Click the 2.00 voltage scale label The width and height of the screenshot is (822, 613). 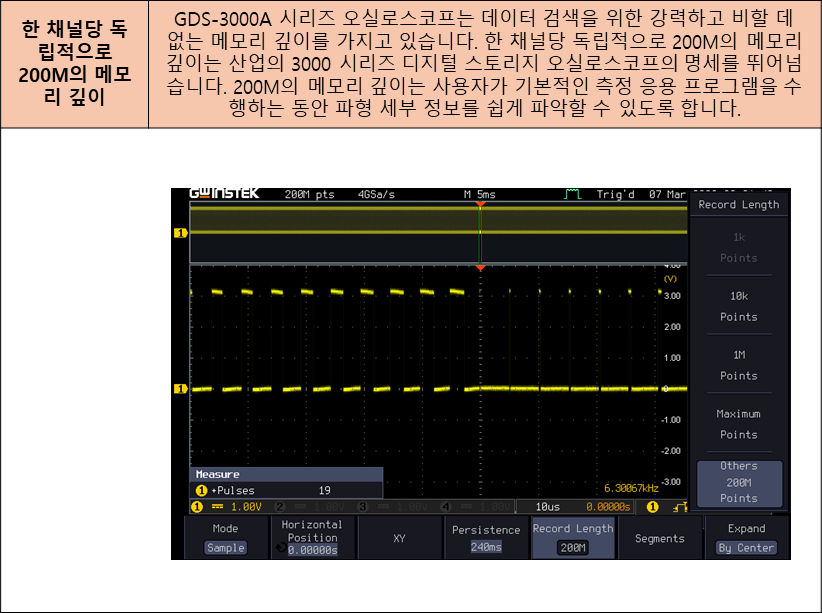(x=672, y=327)
